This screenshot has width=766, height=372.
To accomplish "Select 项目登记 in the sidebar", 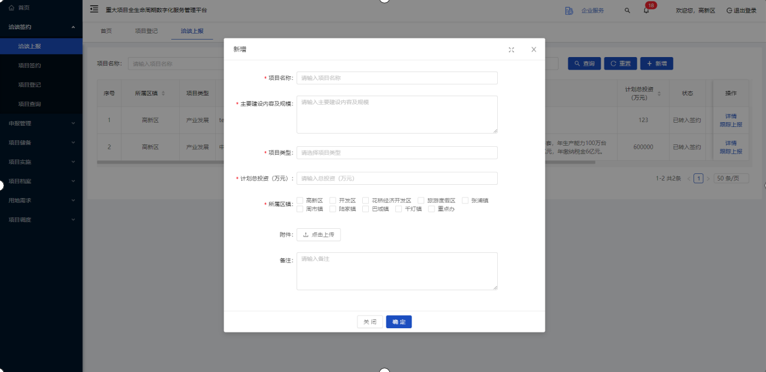I will tap(41, 85).
